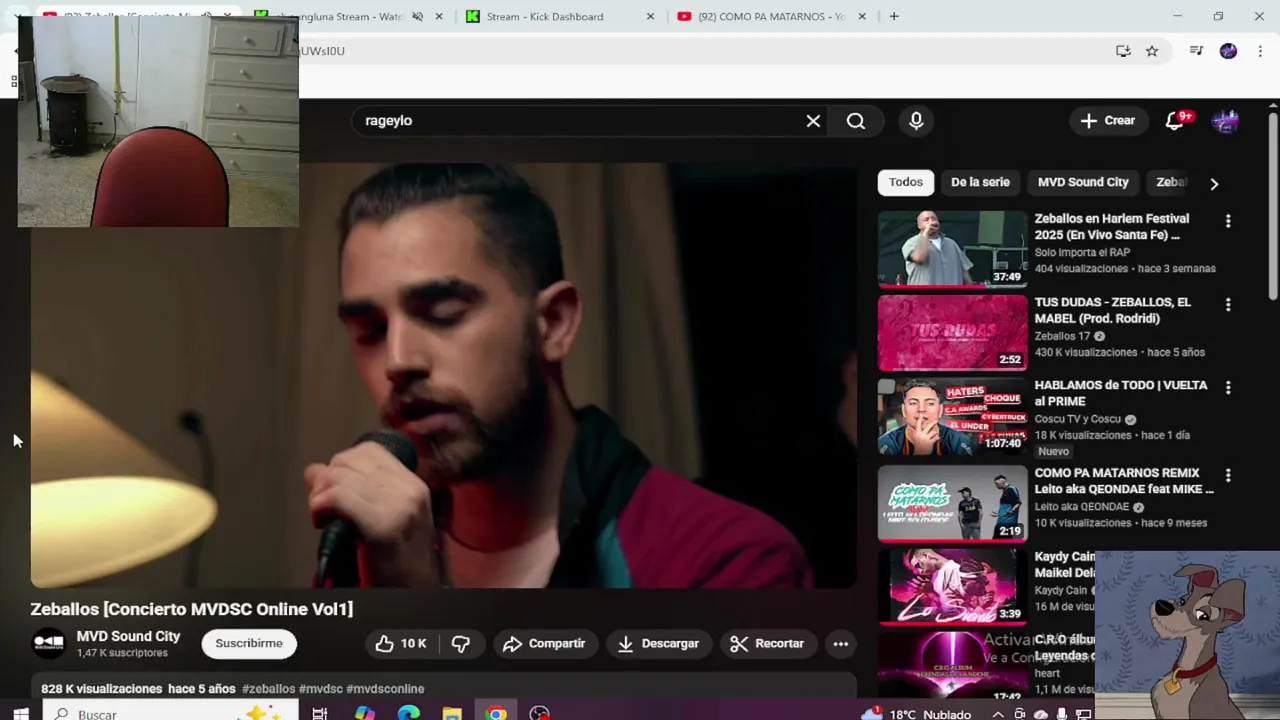1280x720 pixels.
Task: Open options for TUS DUDAS video
Action: pyautogui.click(x=1228, y=304)
